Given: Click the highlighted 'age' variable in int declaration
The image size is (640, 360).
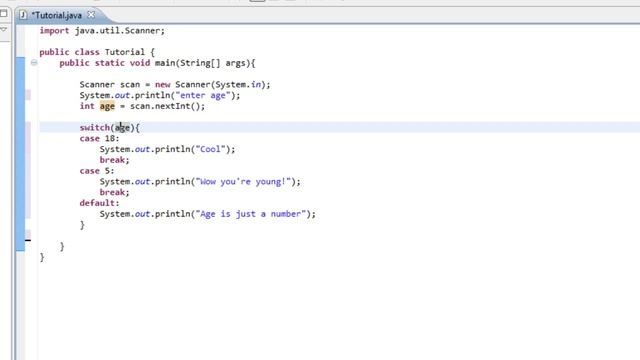Looking at the screenshot, I should point(107,106).
